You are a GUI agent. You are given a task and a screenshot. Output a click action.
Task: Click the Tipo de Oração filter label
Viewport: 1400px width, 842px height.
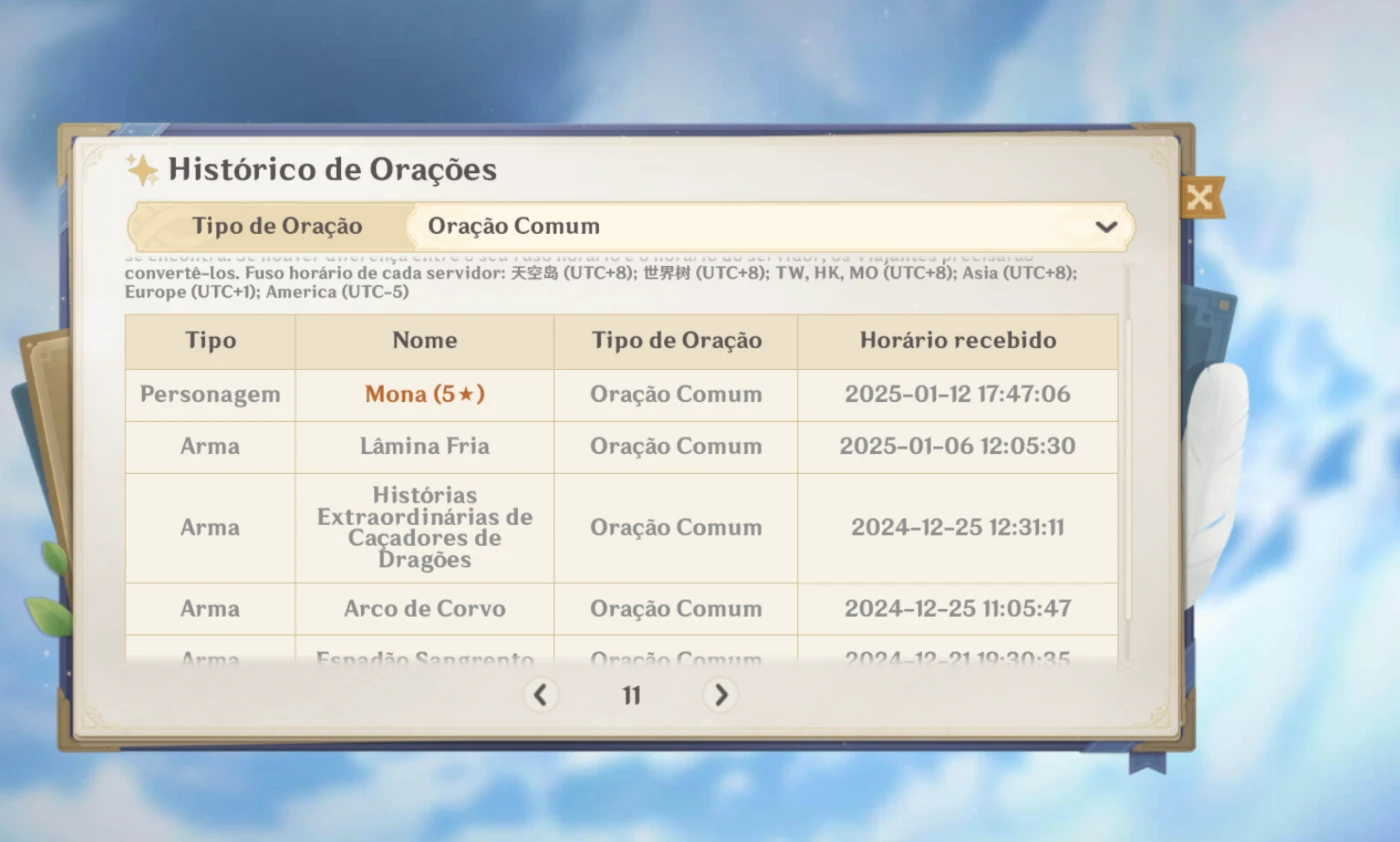coord(277,226)
